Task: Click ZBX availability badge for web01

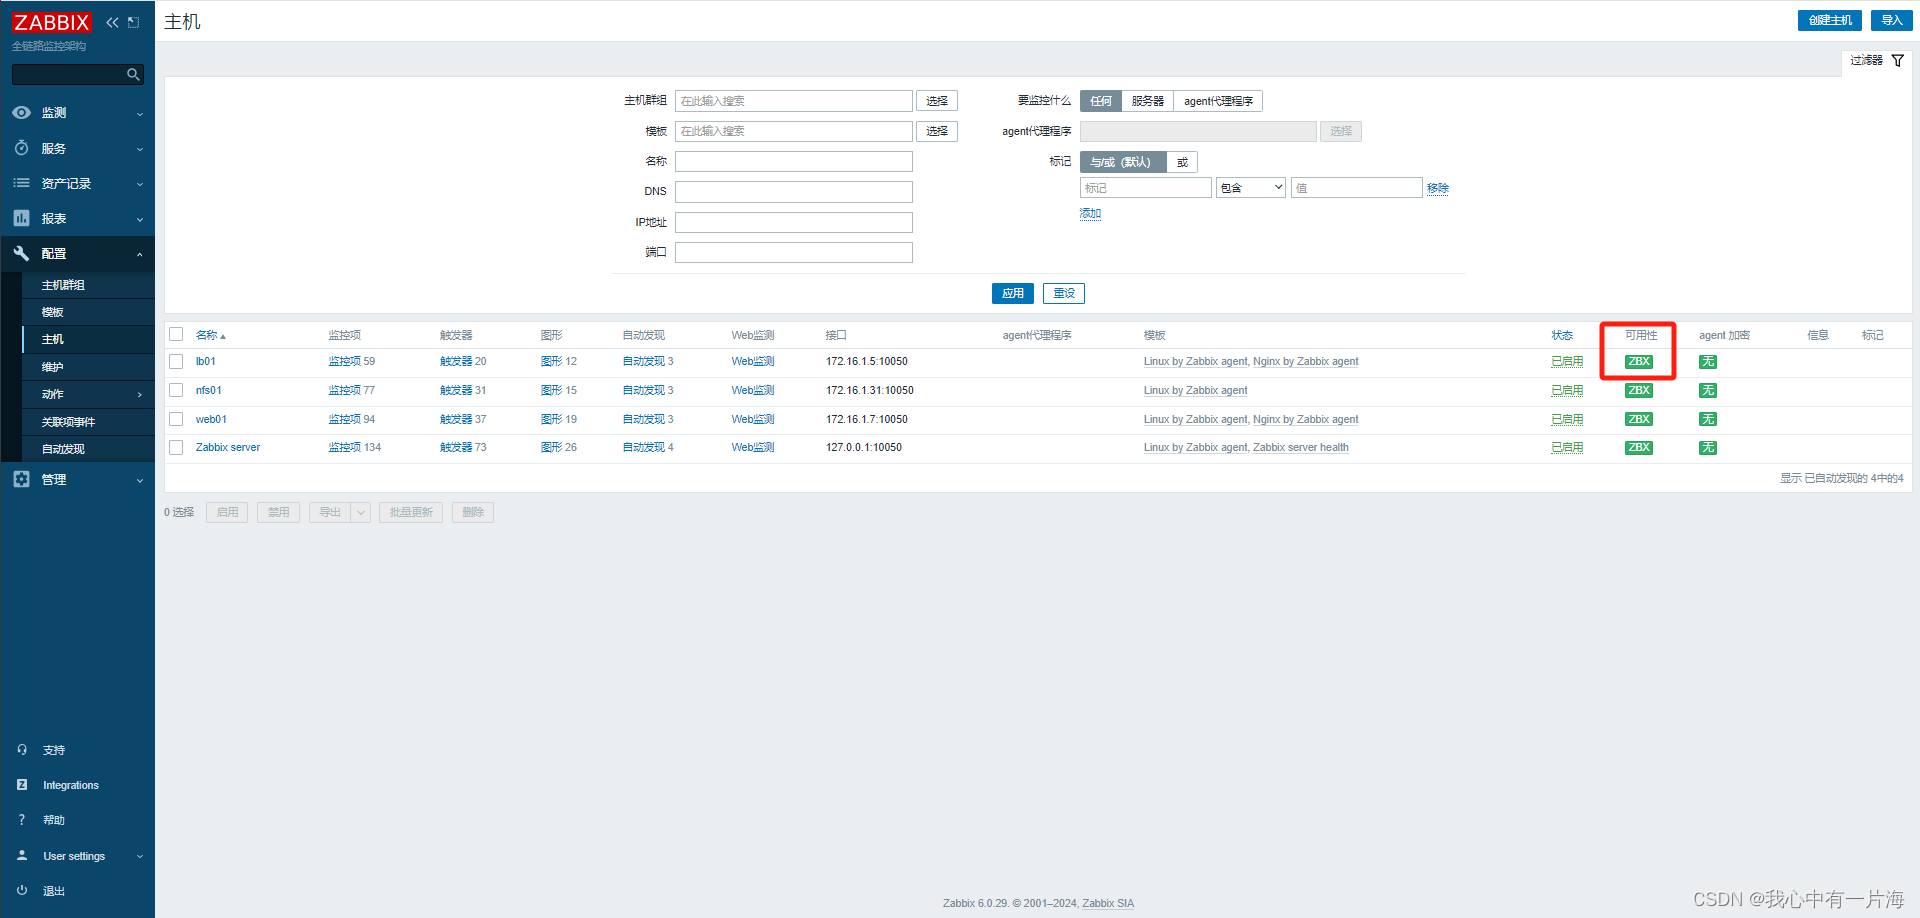Action: pos(1638,419)
